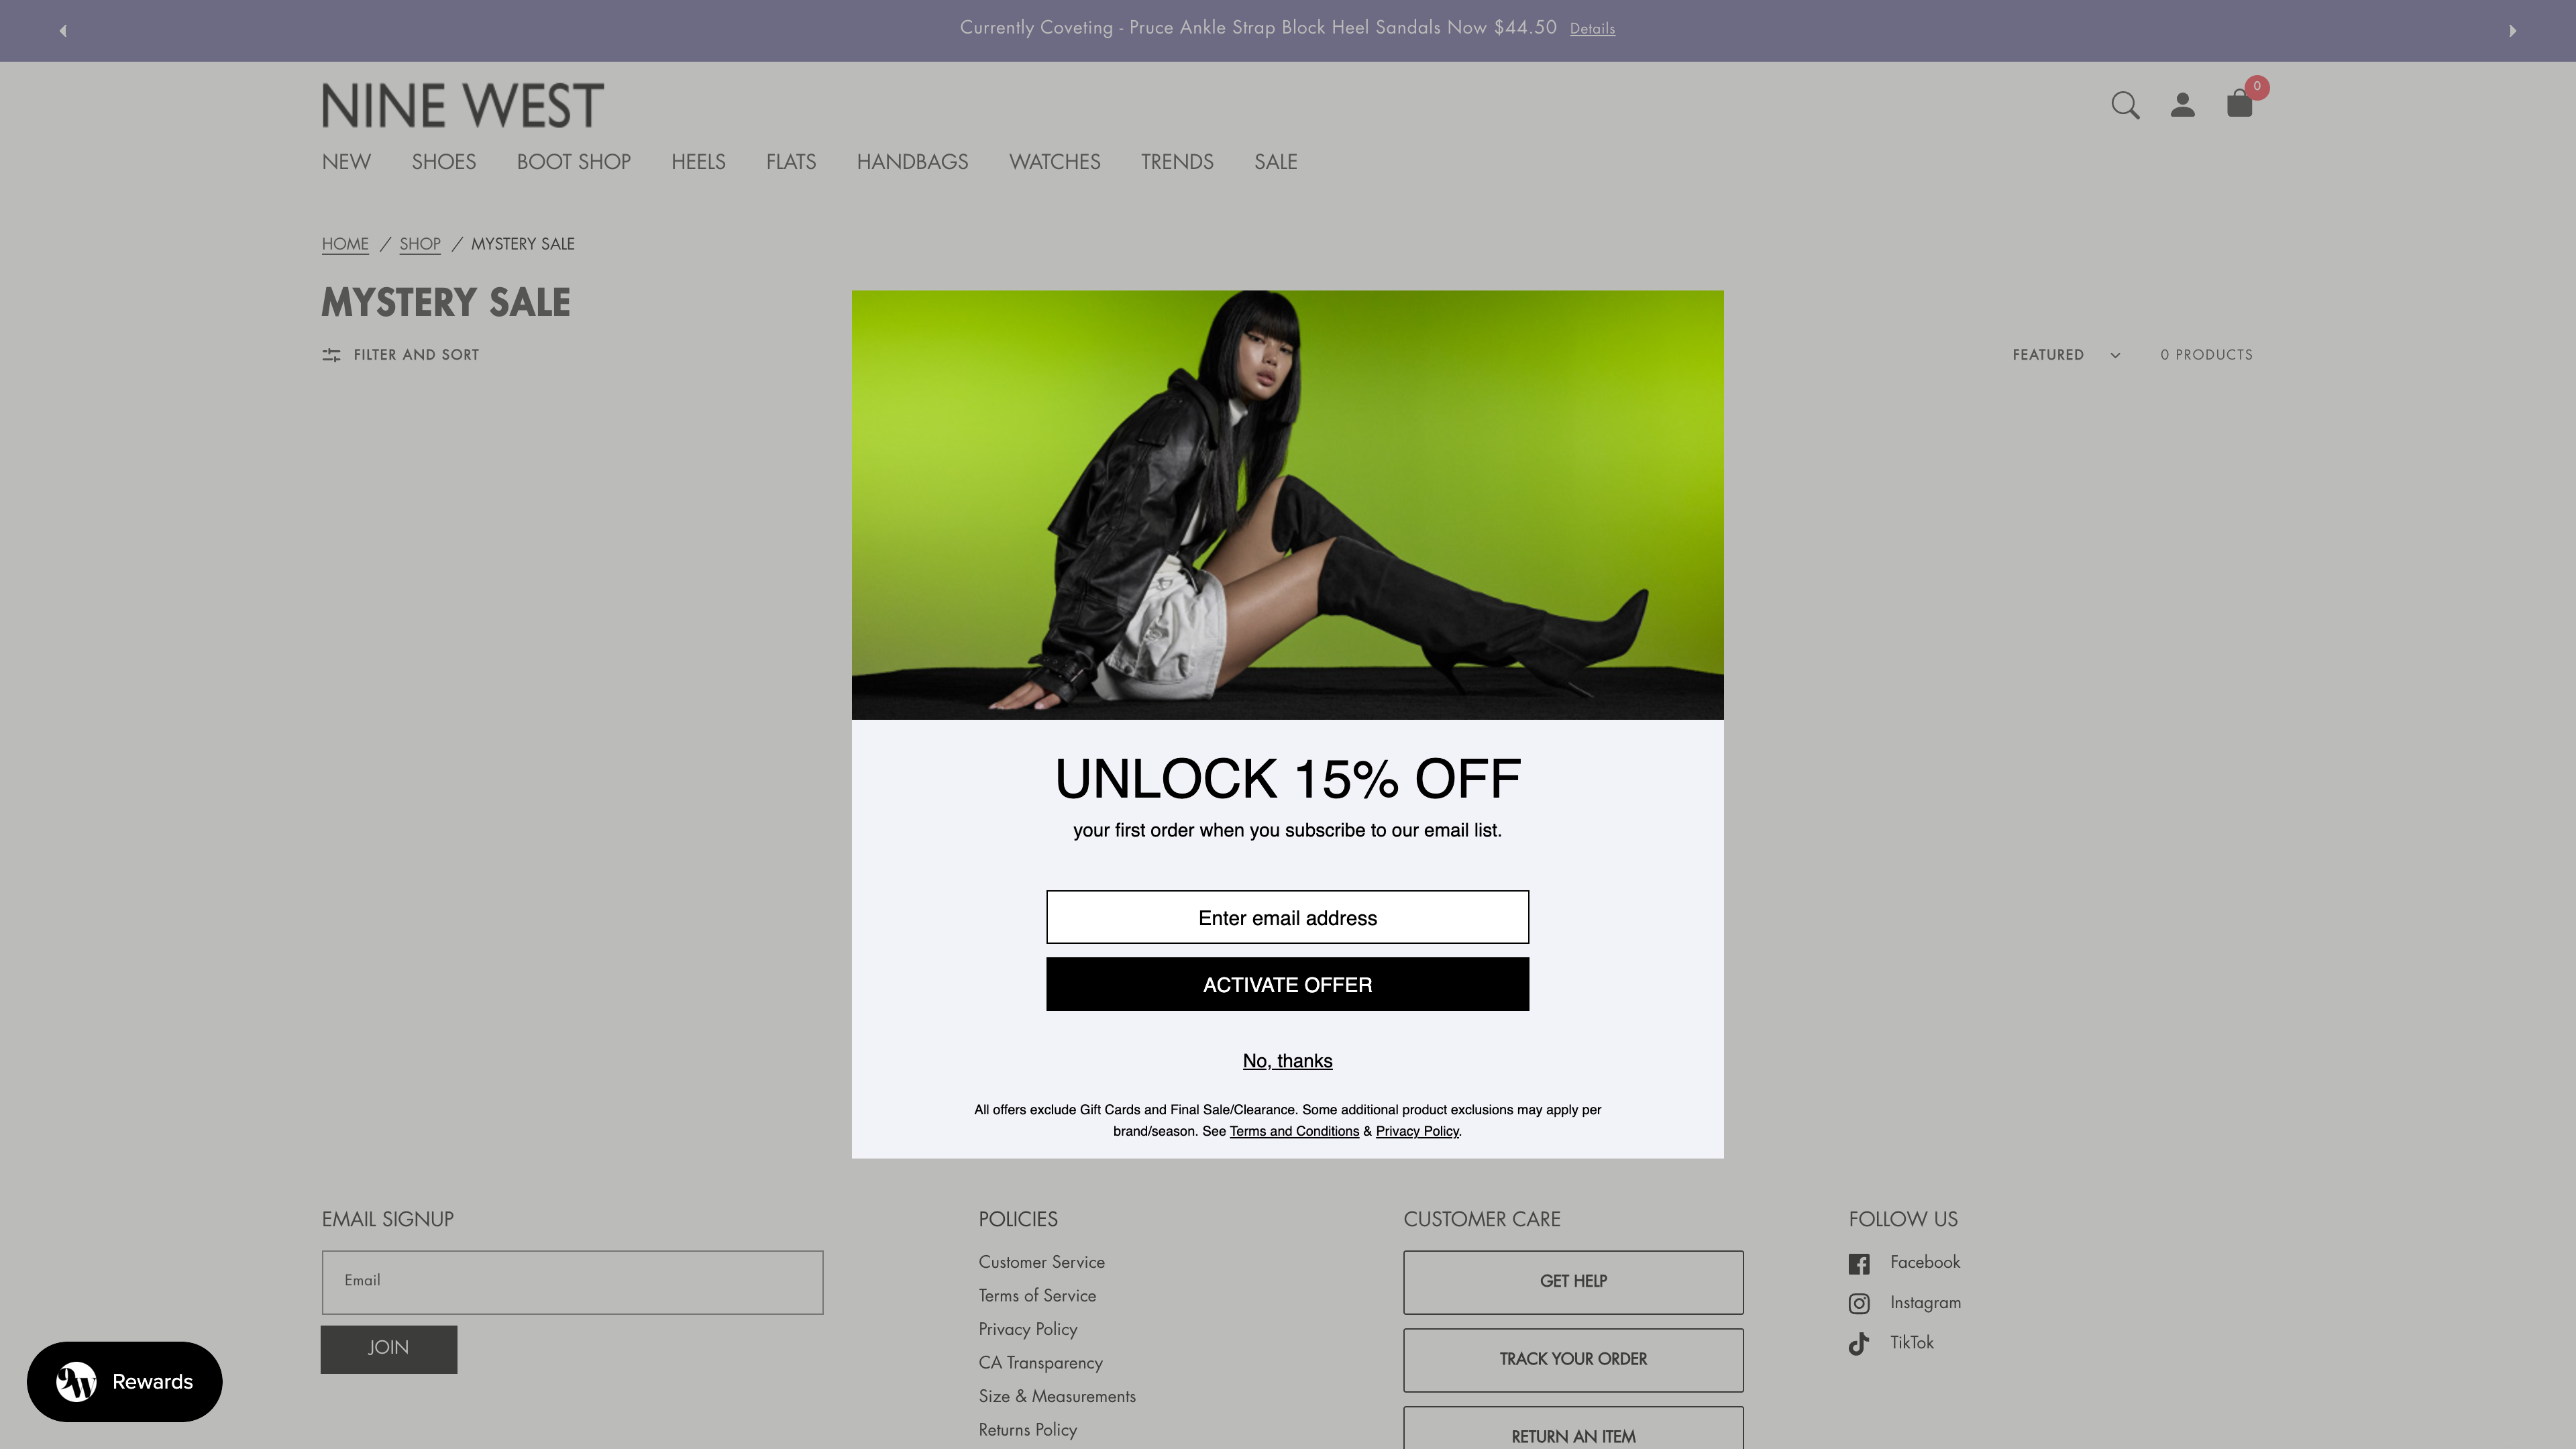Expand the Featured sort dropdown
This screenshot has height=1449, width=2576.
pos(2066,354)
